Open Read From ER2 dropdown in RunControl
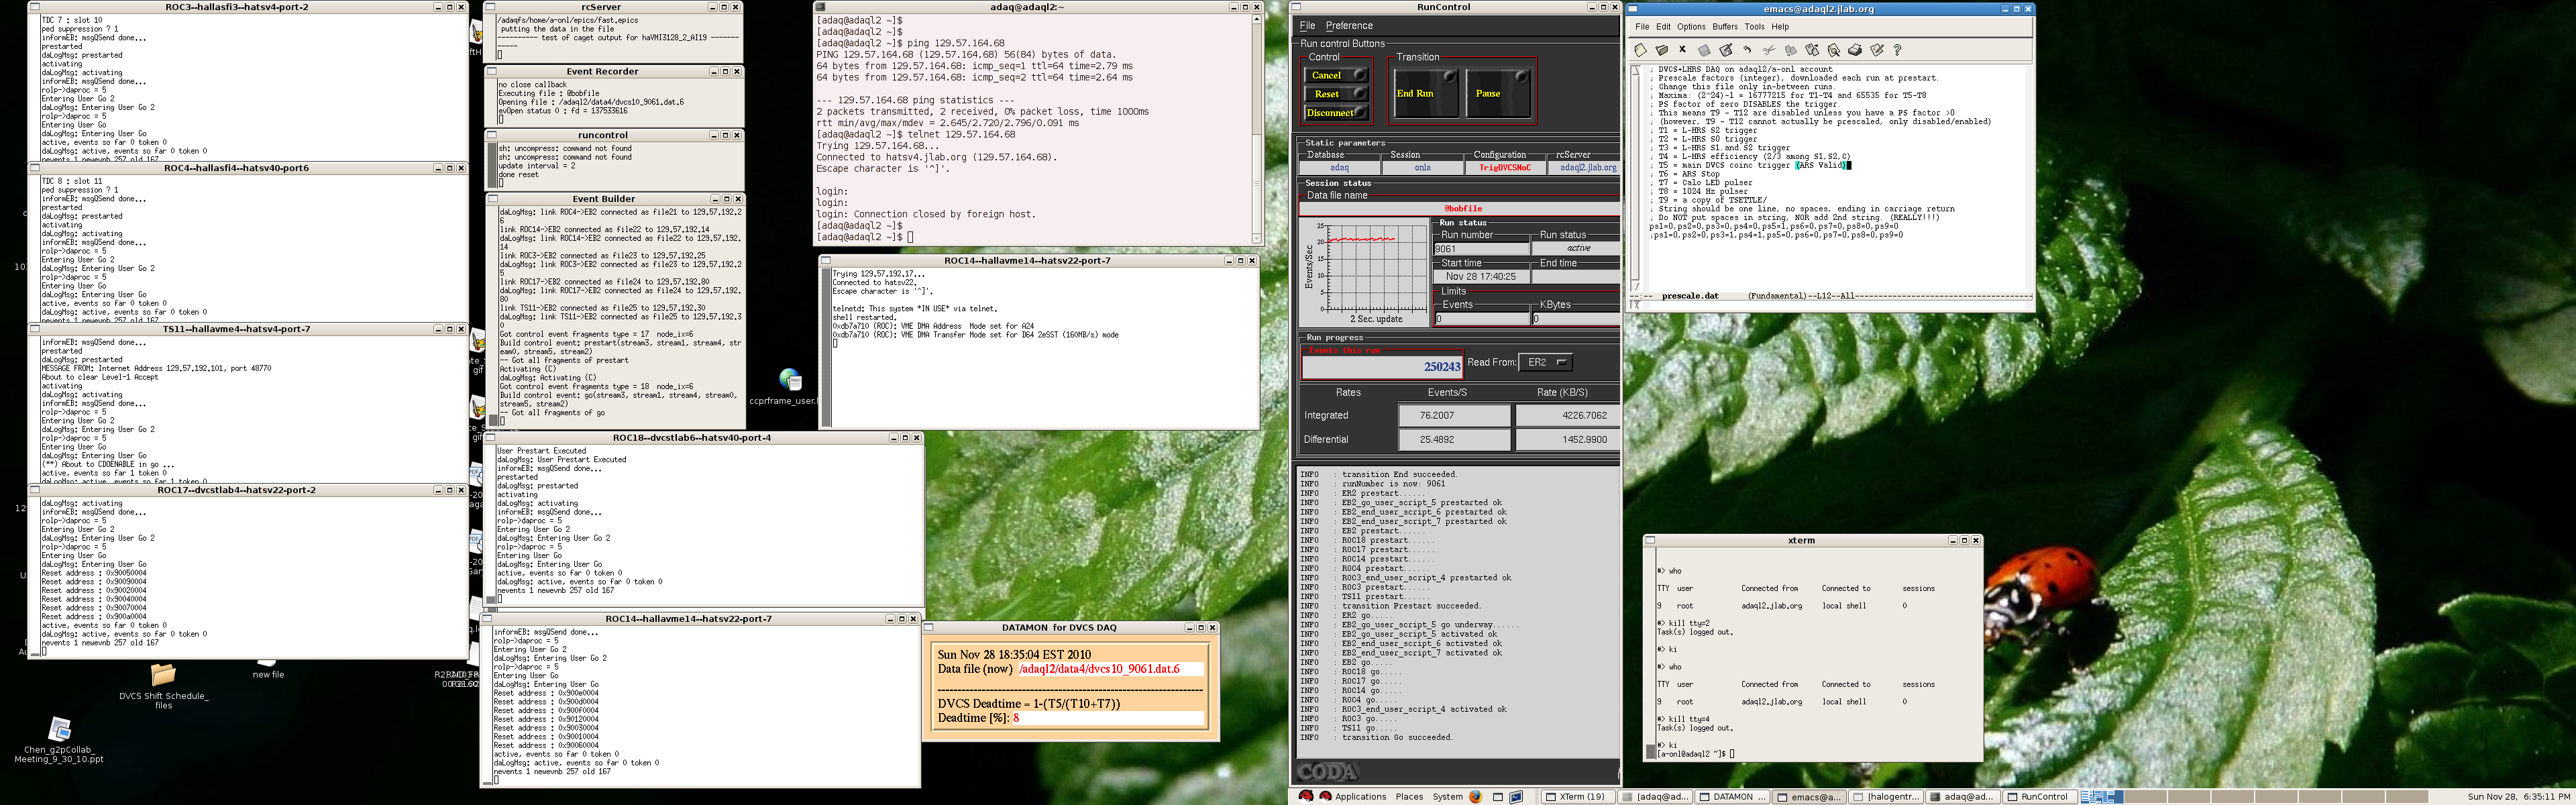Screen dimensions: 2576x805 (1545, 362)
